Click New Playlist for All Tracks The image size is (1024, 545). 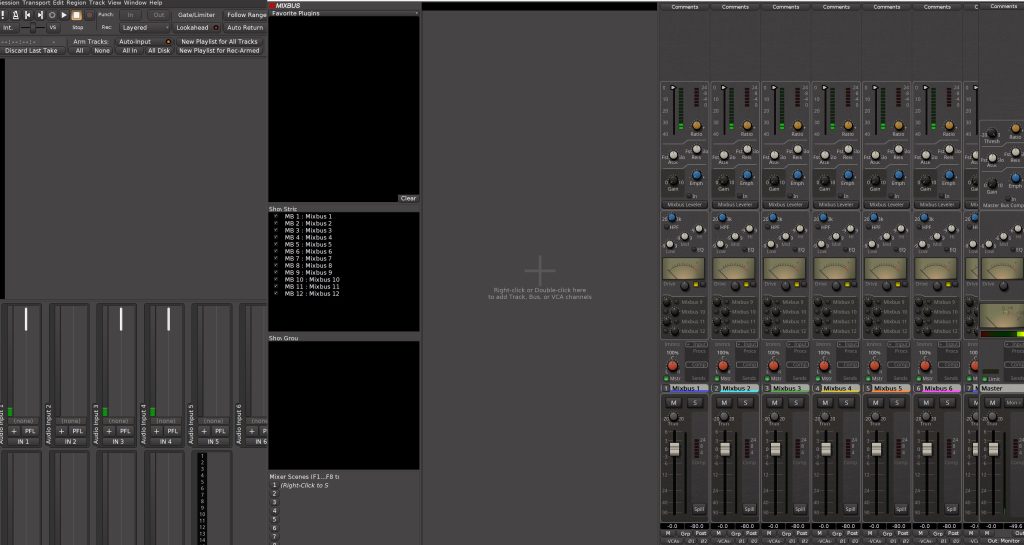click(220, 41)
